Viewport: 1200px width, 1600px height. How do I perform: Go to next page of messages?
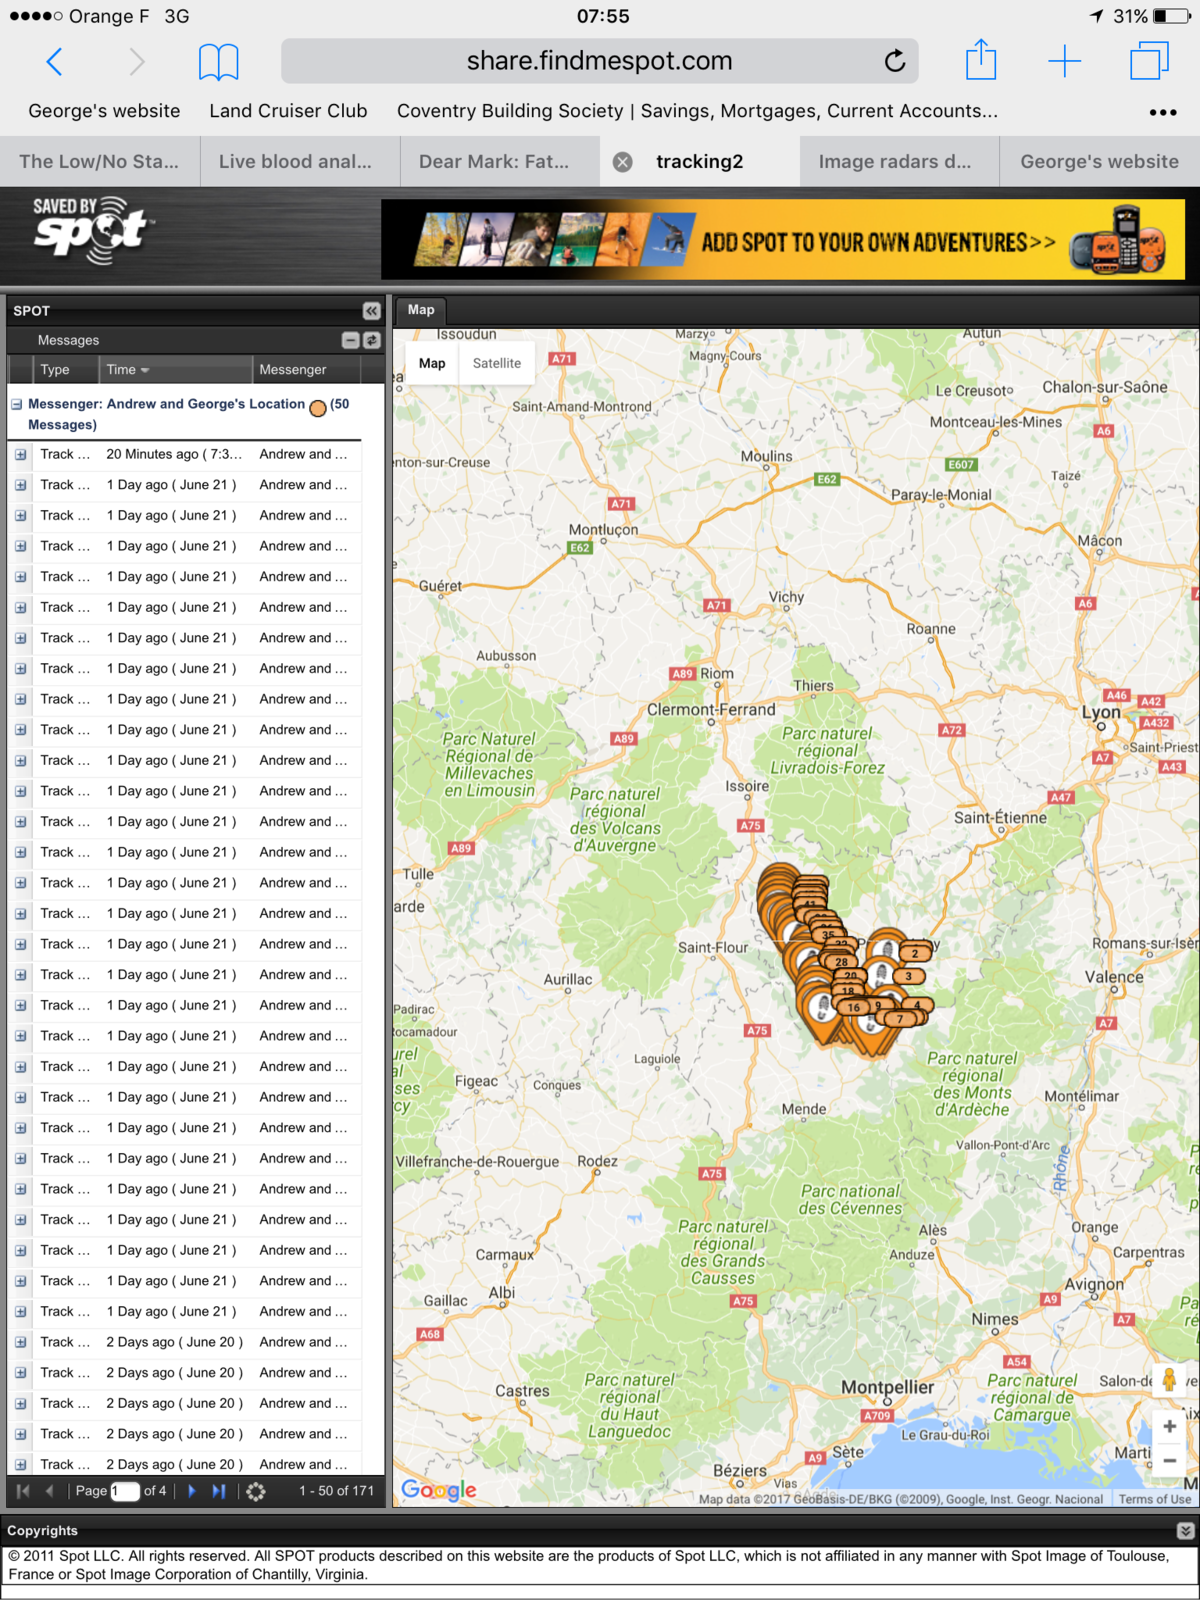point(192,1491)
